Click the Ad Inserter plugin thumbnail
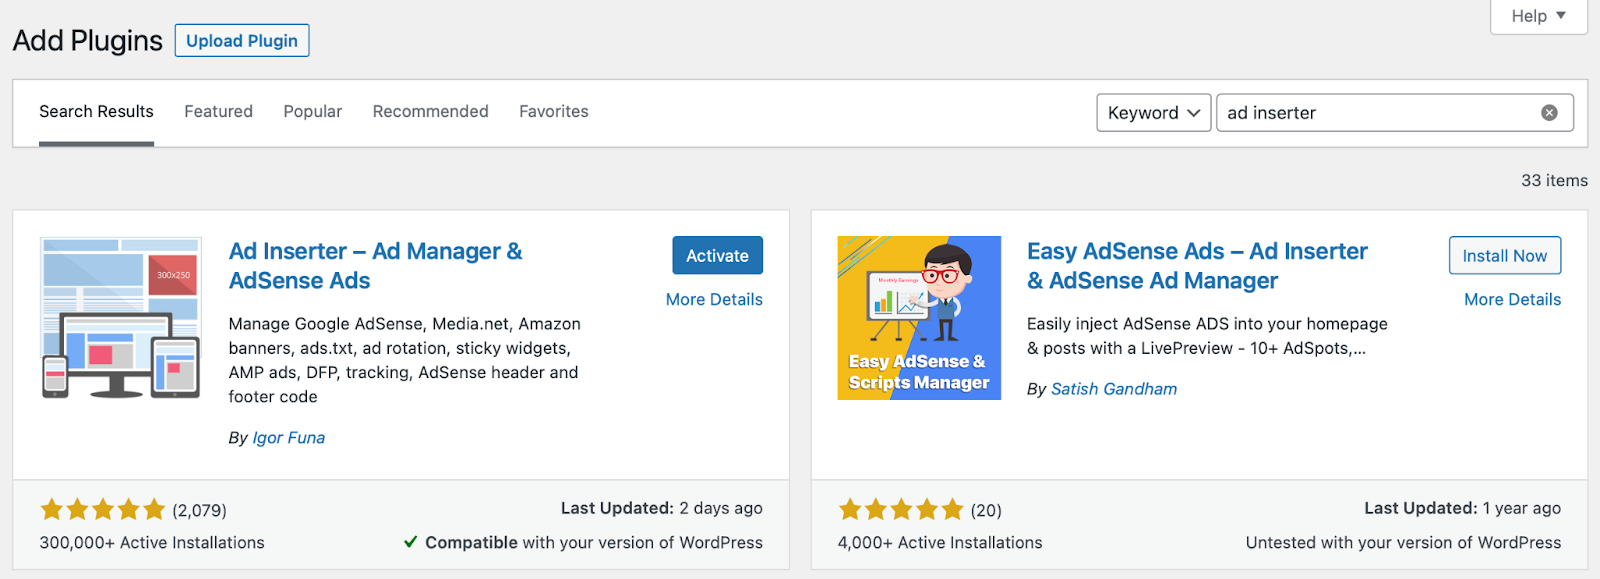 (x=121, y=318)
